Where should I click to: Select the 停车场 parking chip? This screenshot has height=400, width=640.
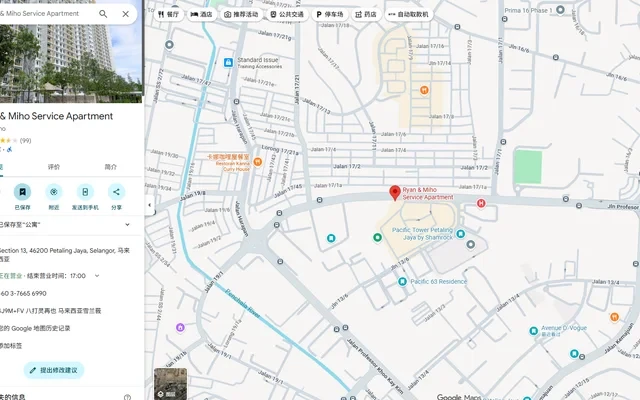(330, 14)
